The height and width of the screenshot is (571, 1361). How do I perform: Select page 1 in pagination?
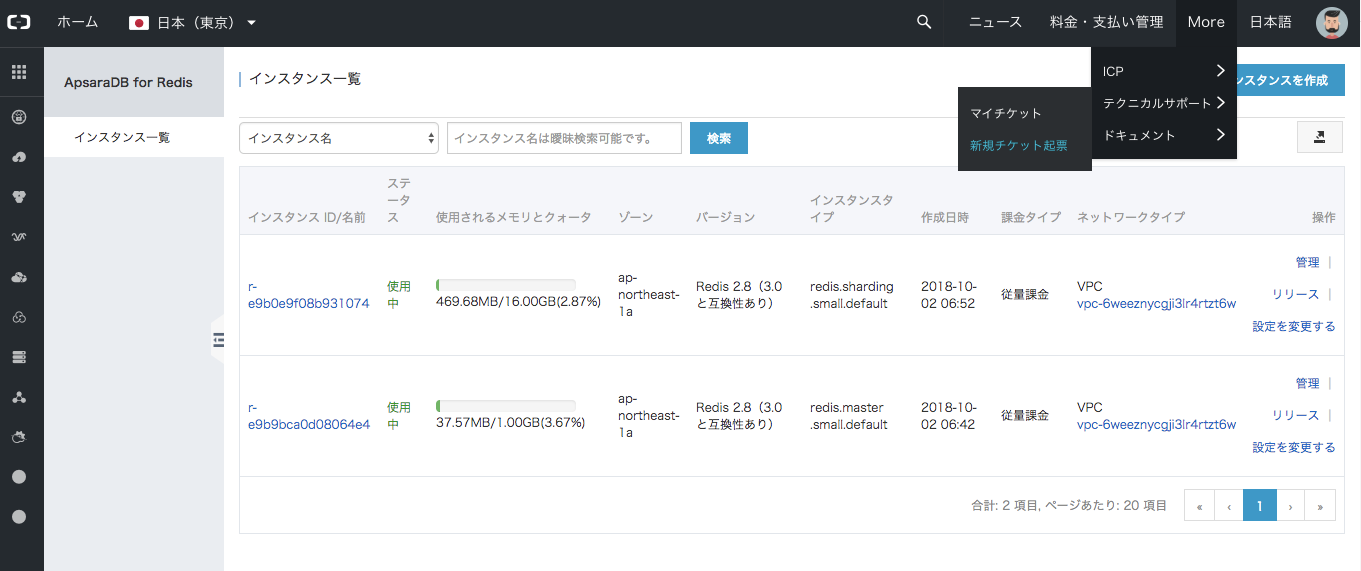[x=1259, y=506]
